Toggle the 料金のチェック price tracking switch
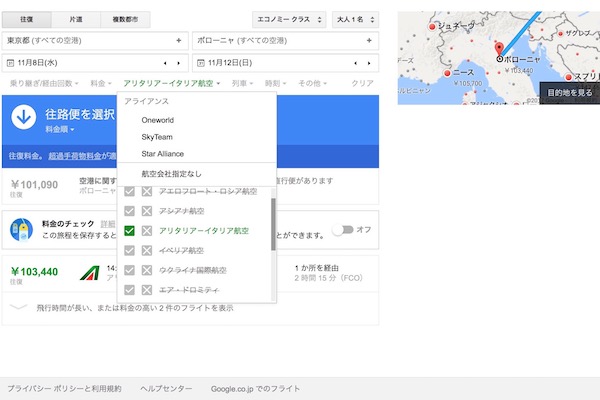This screenshot has width=600, height=400. (343, 230)
